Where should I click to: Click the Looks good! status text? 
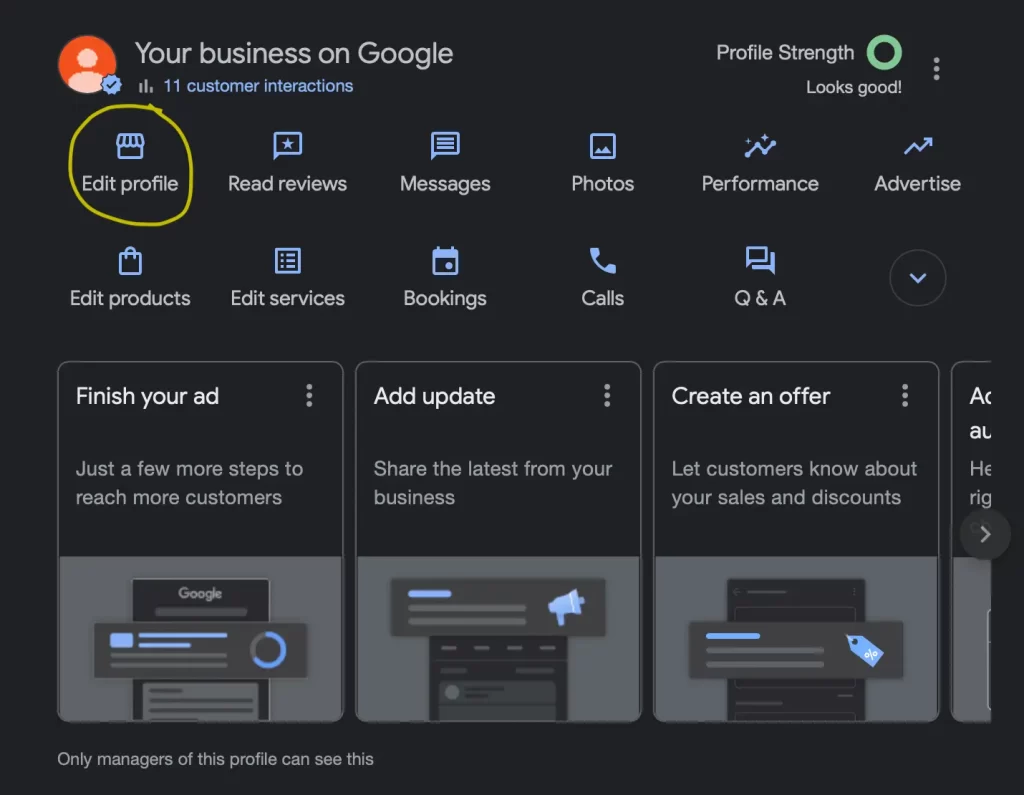point(854,87)
